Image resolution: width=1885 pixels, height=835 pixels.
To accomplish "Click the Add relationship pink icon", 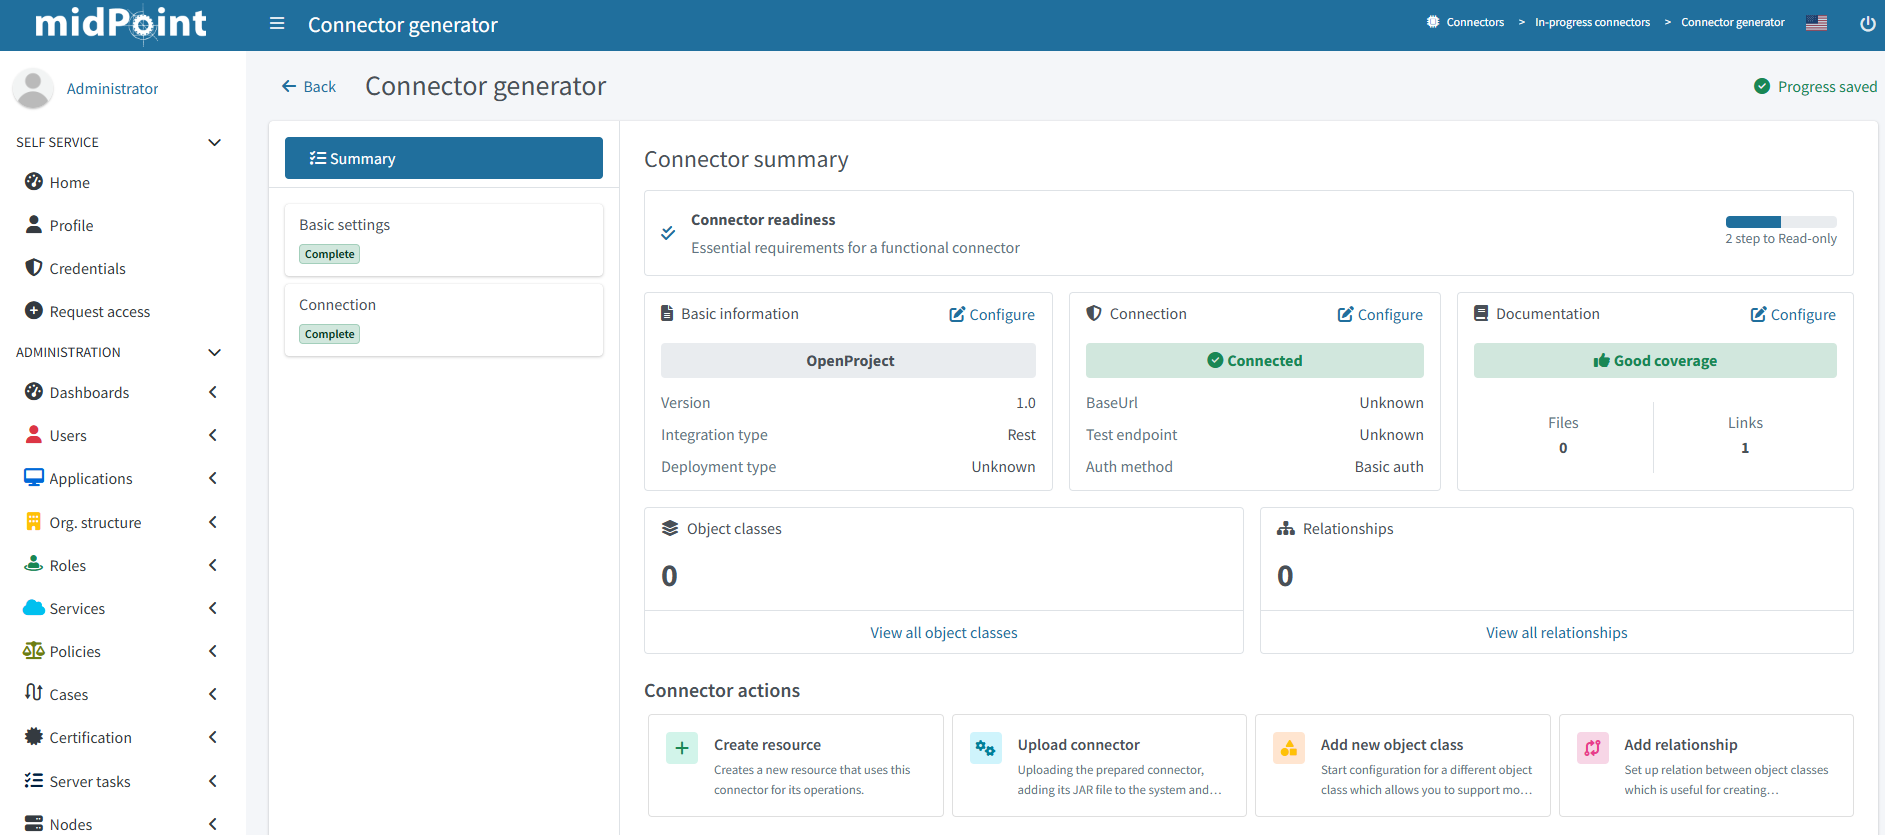I will 1593,747.
